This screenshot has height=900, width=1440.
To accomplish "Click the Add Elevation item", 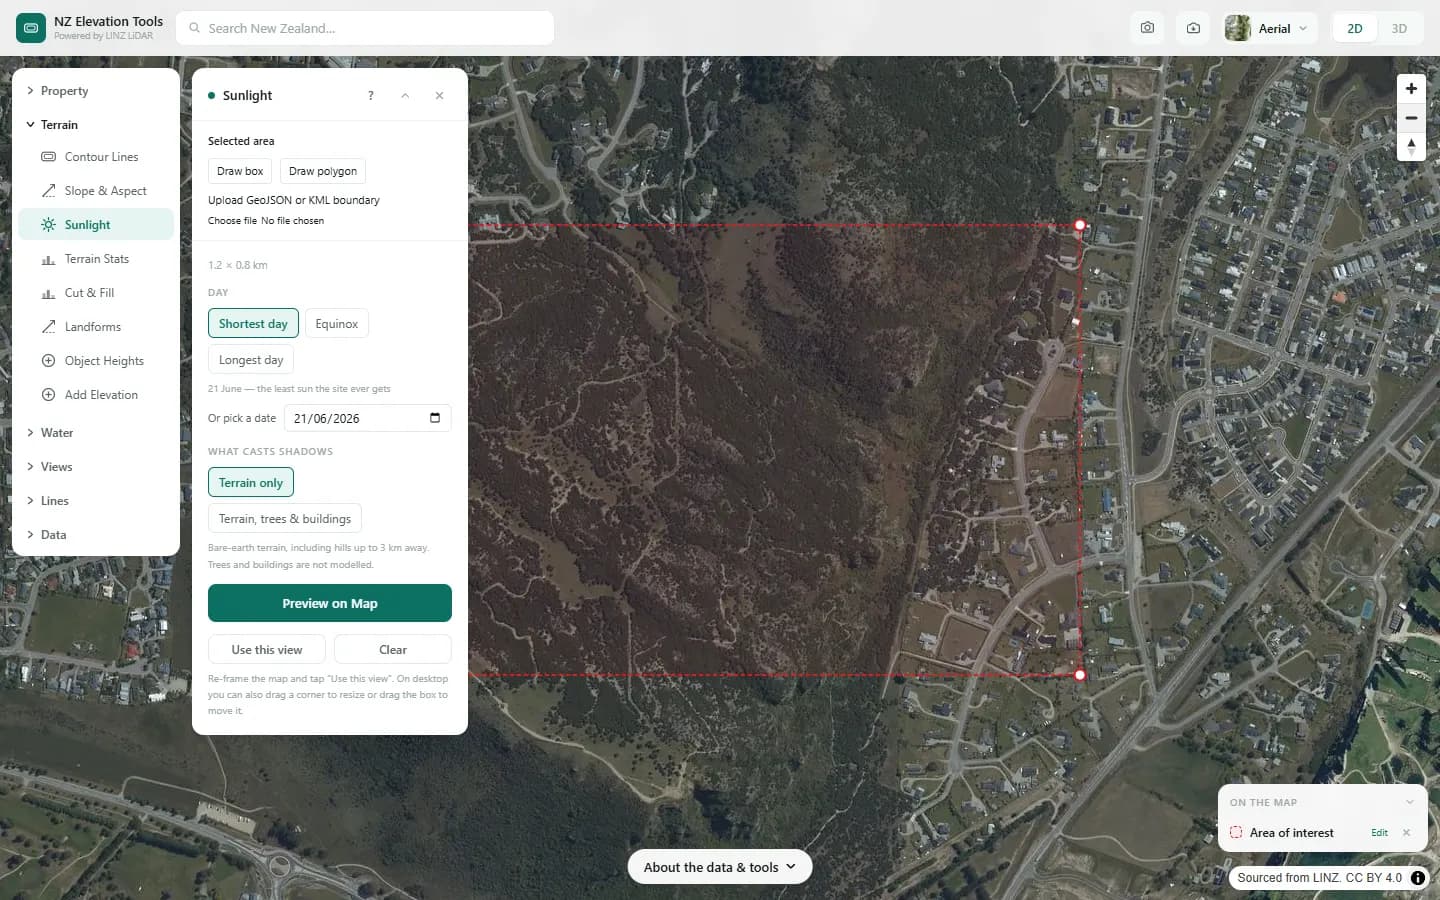I will pyautogui.click(x=96, y=395).
